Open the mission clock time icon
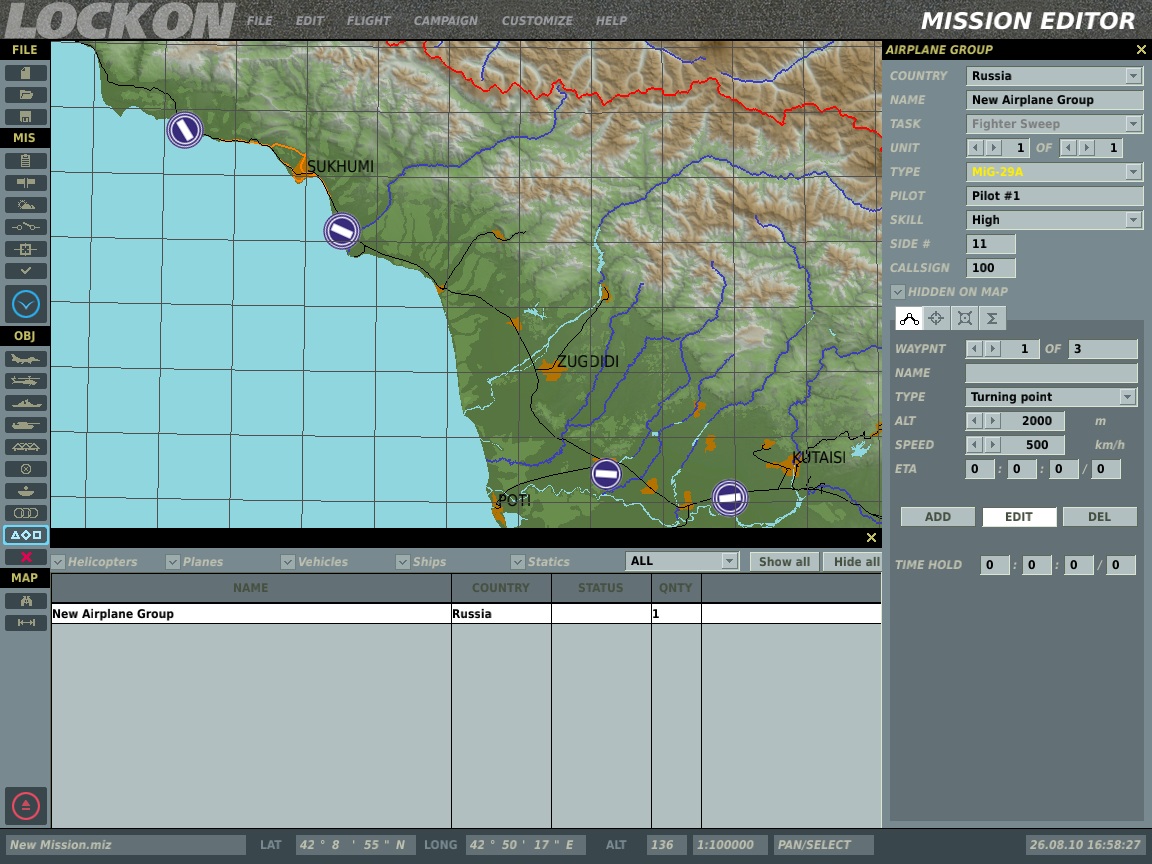The image size is (1152, 864). [x=26, y=304]
